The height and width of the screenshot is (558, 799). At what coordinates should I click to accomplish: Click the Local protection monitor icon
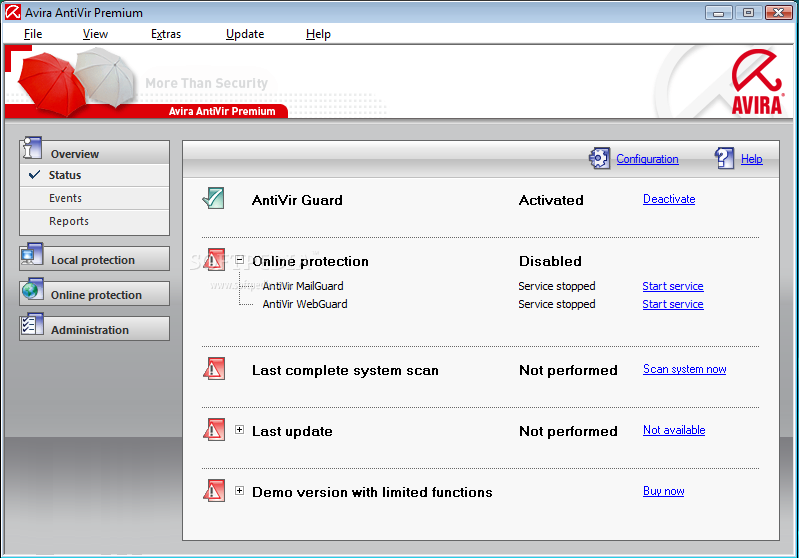[32, 254]
